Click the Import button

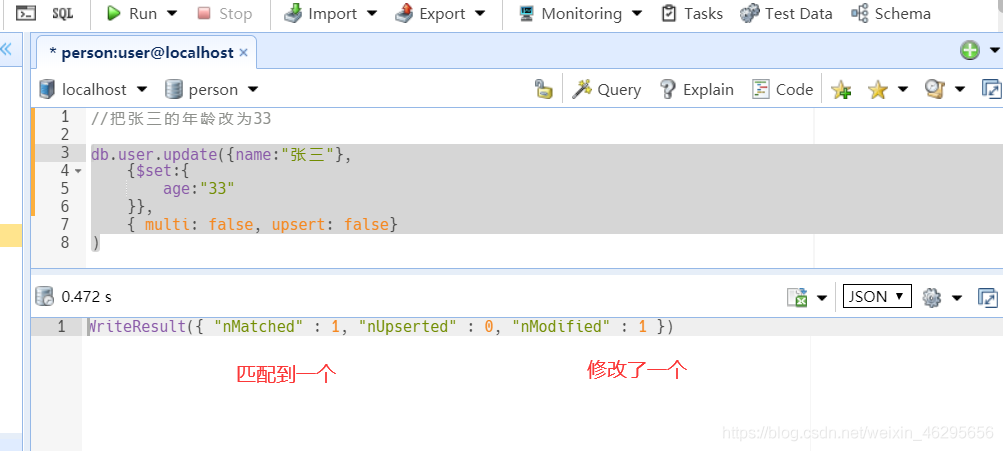(x=320, y=13)
